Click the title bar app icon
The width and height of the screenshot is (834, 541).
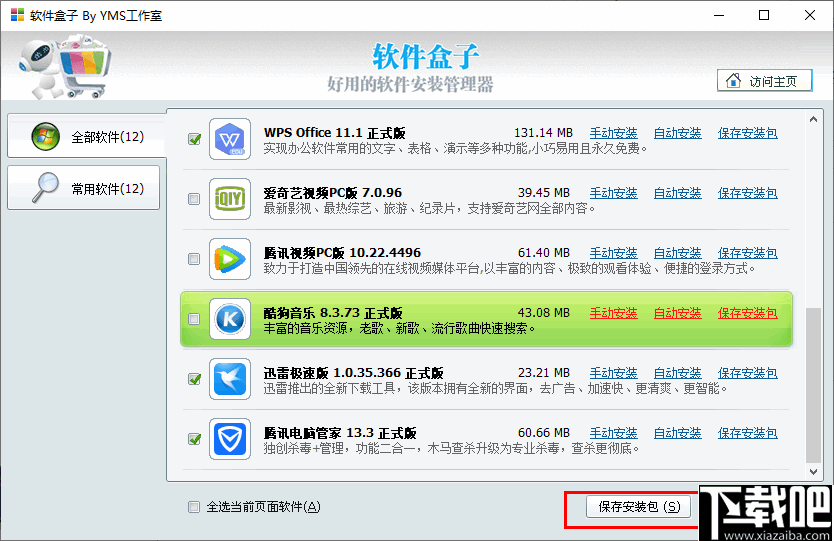coord(17,15)
